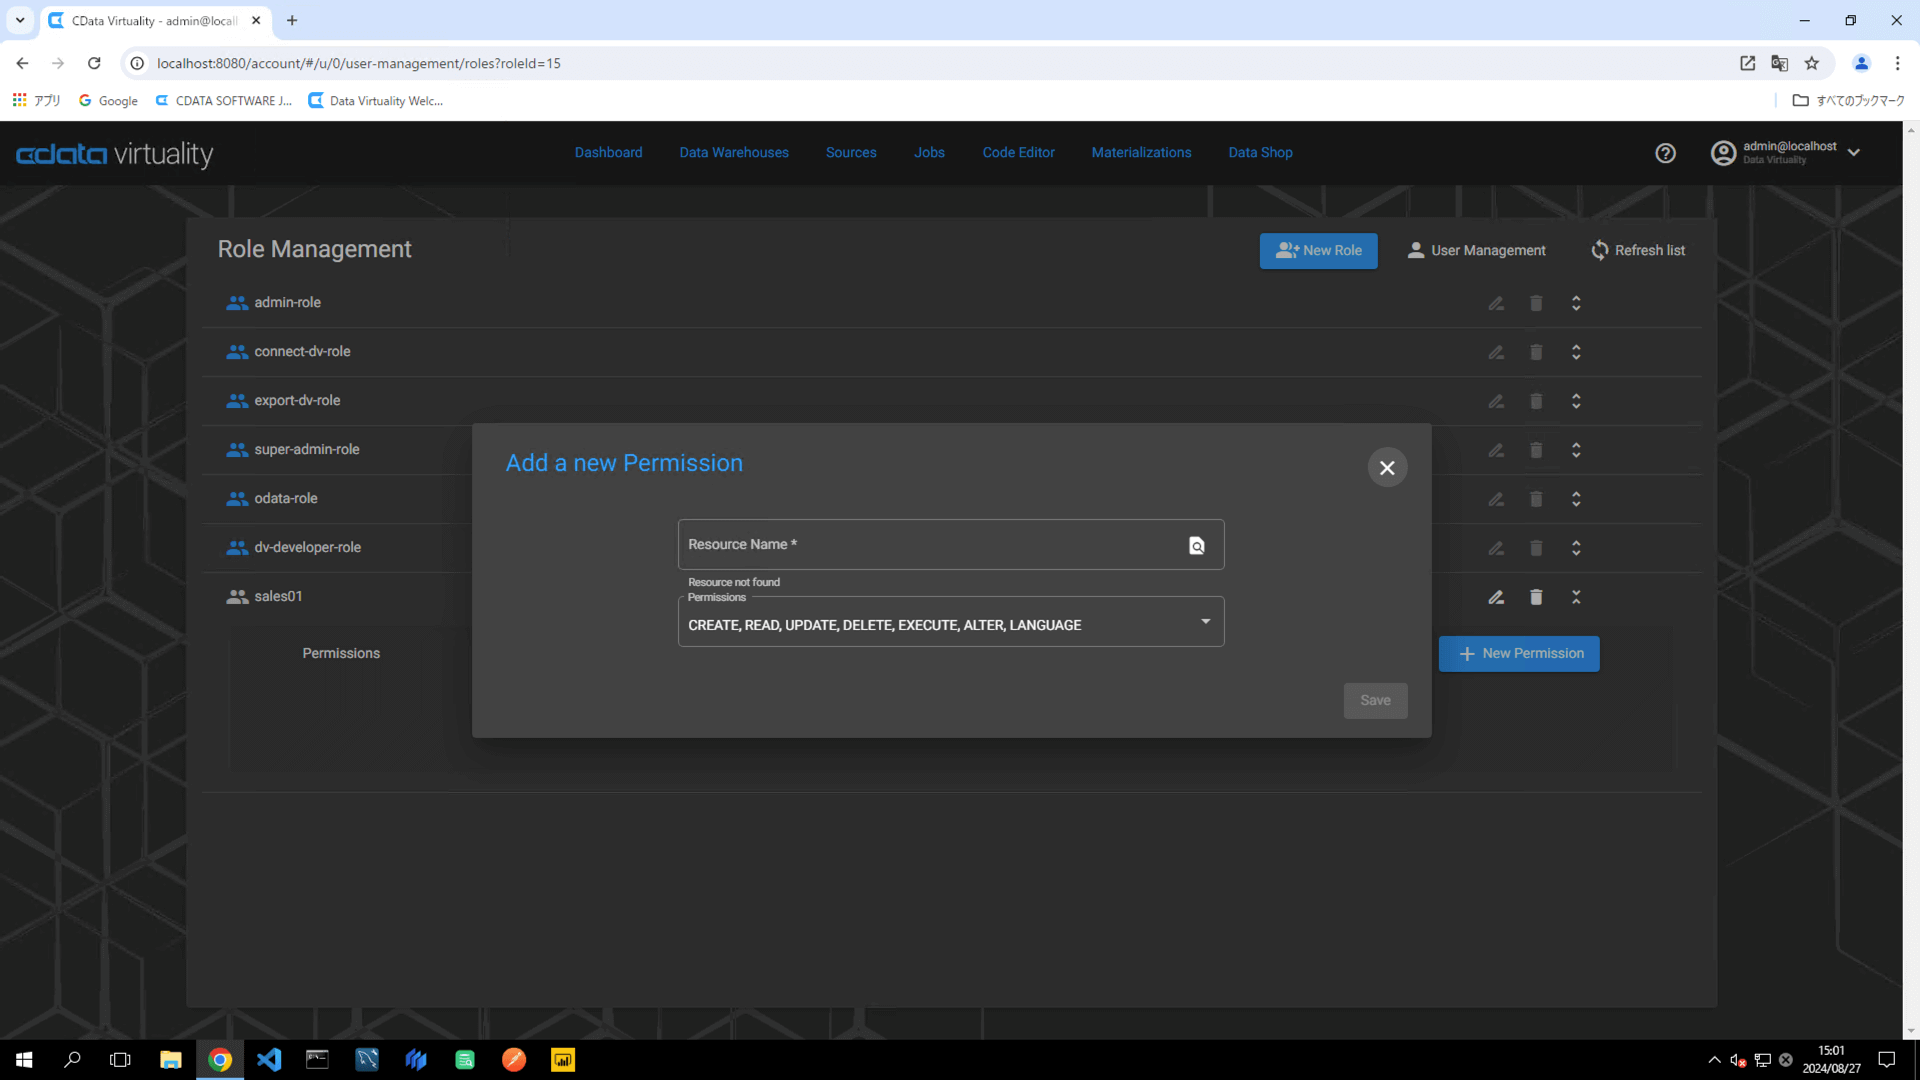Go to the Code Editor tab
Viewport: 1920px width, 1080px height.
(1018, 153)
